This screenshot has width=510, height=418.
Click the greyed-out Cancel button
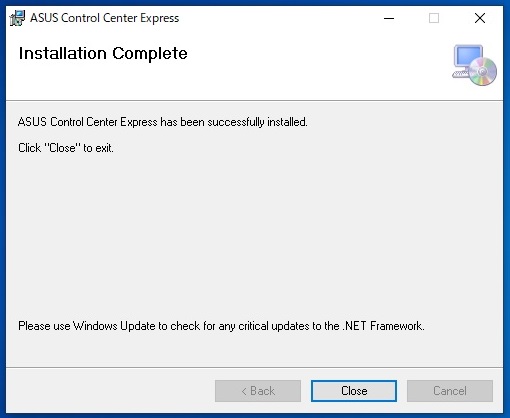[x=450, y=391]
